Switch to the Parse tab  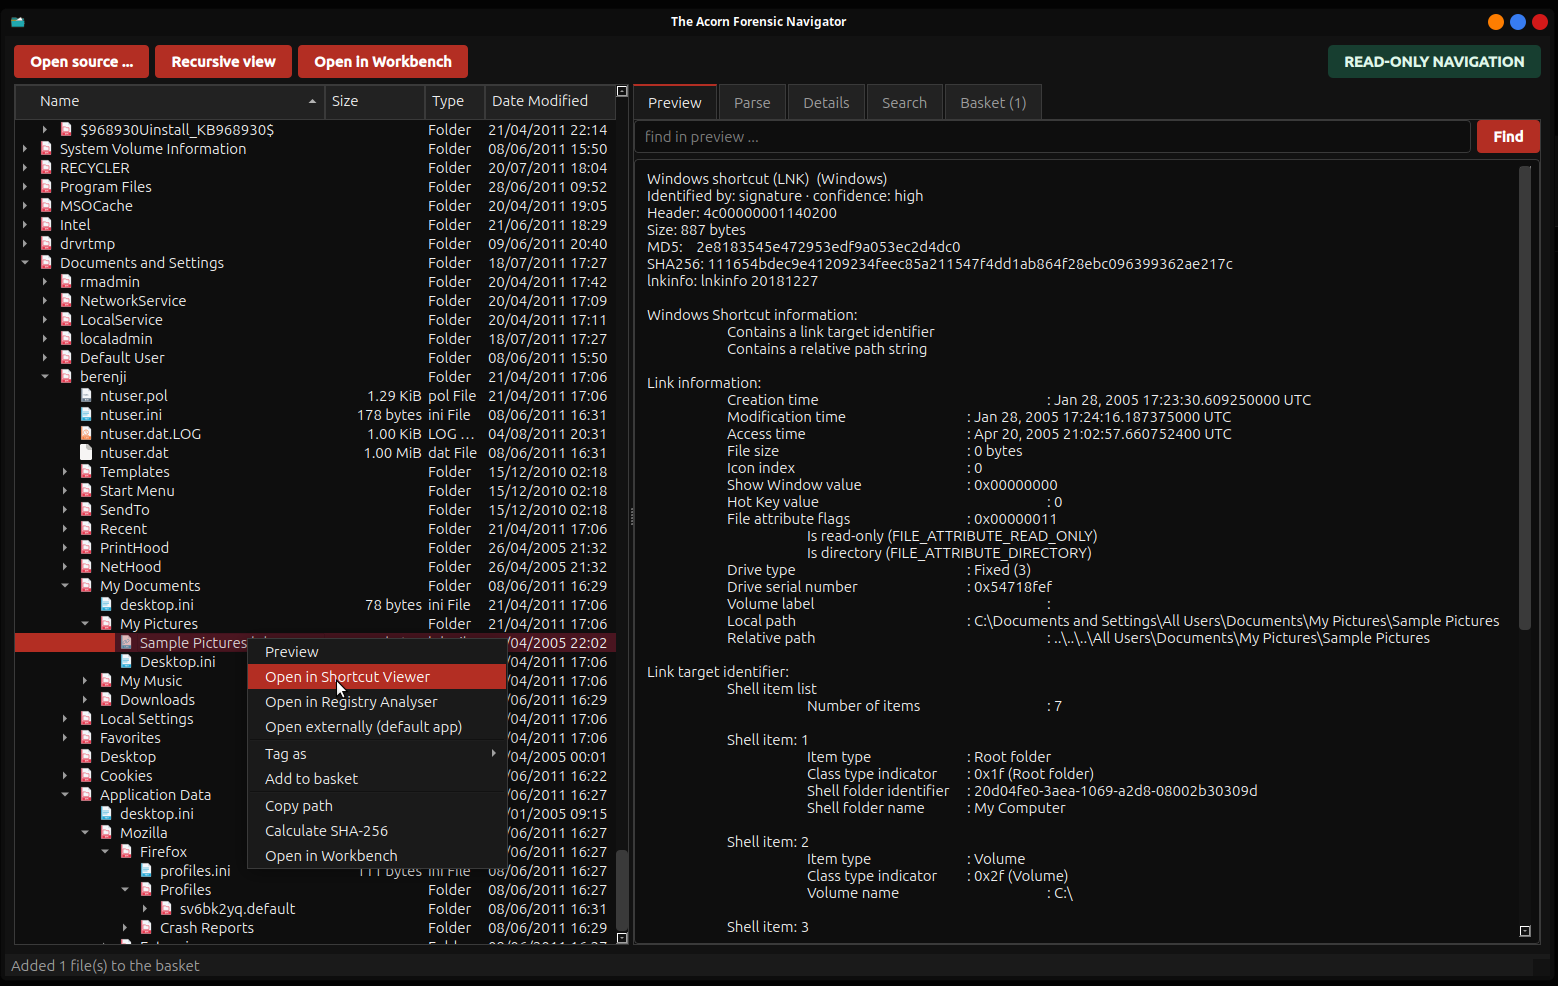(x=752, y=103)
